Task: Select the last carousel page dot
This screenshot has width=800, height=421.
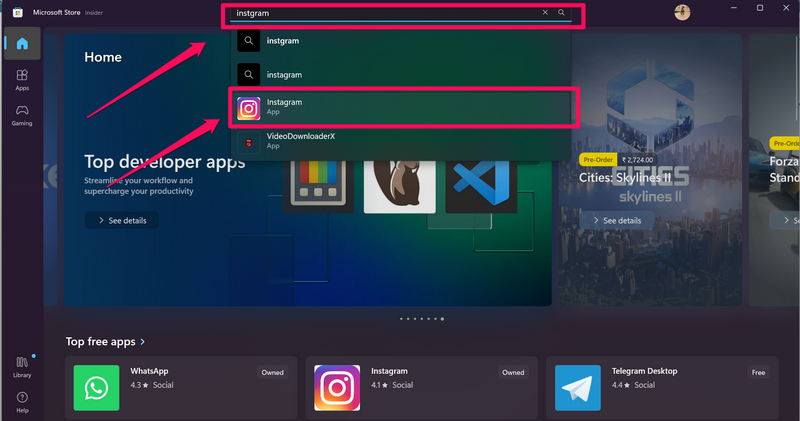Action: (442, 319)
